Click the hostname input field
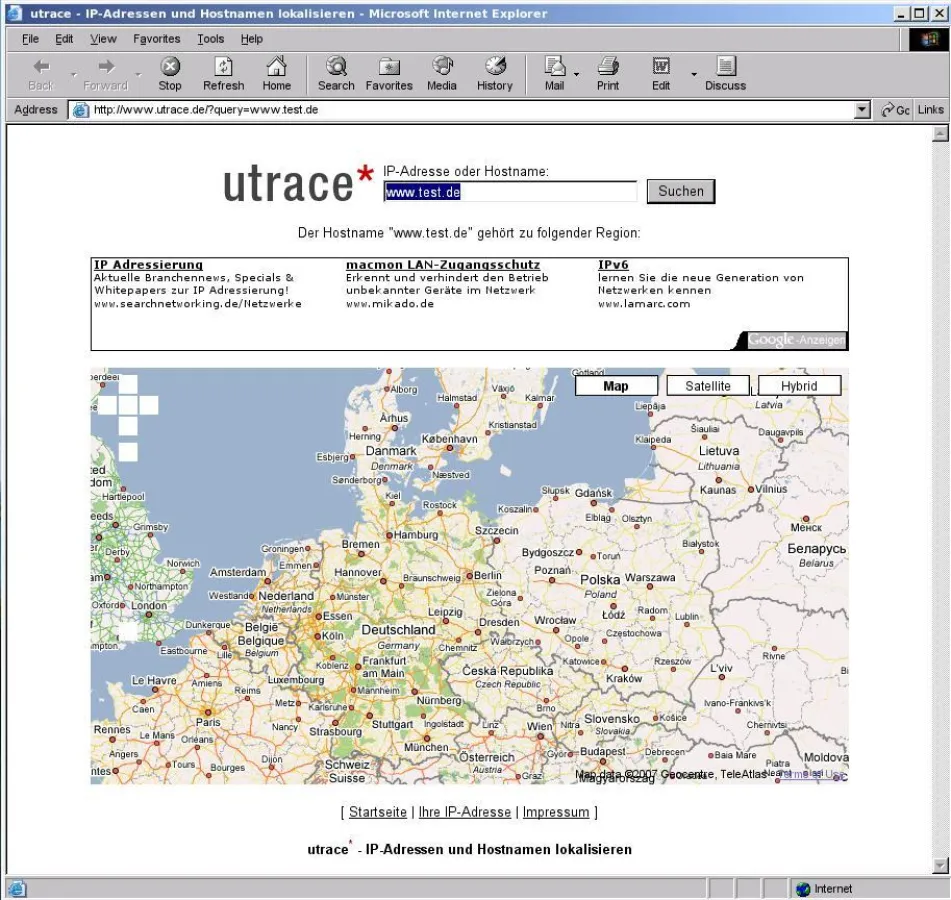This screenshot has height=900, width=951. (x=510, y=192)
